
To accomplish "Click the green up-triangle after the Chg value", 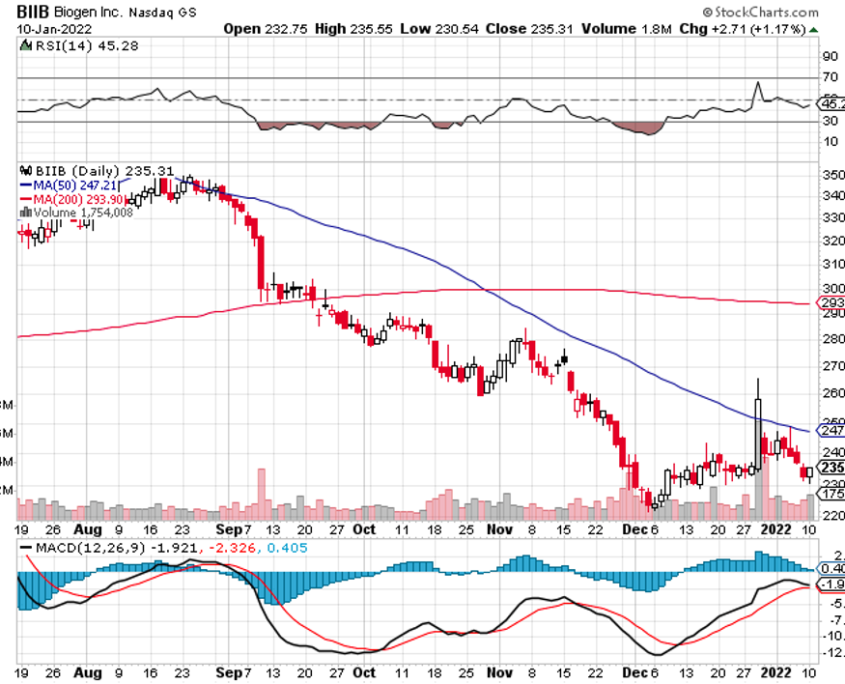I will 813,29.
